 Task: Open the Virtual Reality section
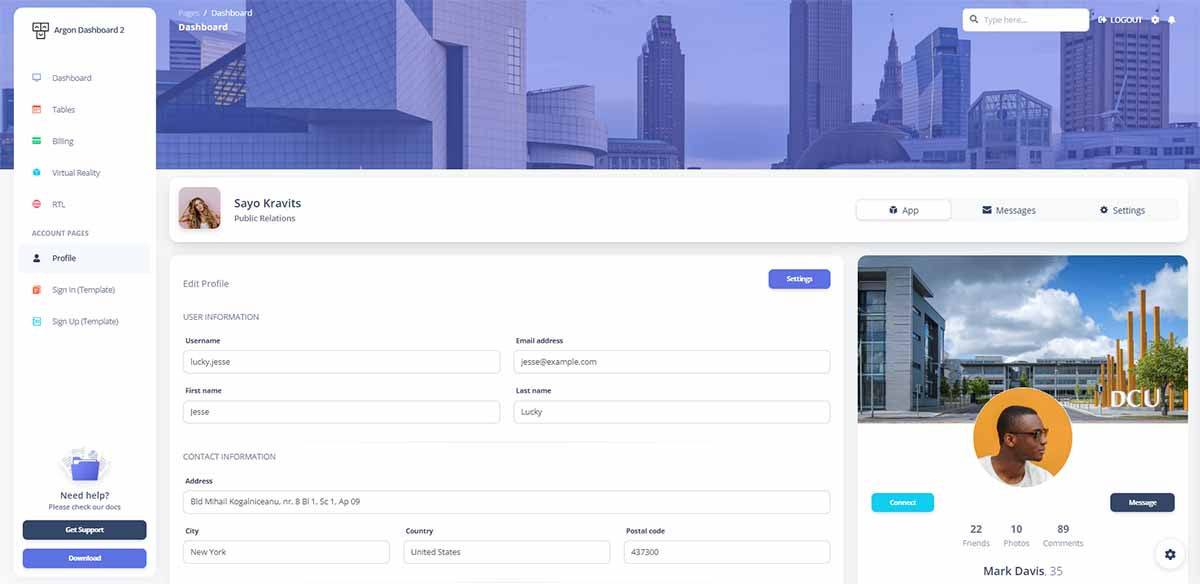[x=75, y=172]
